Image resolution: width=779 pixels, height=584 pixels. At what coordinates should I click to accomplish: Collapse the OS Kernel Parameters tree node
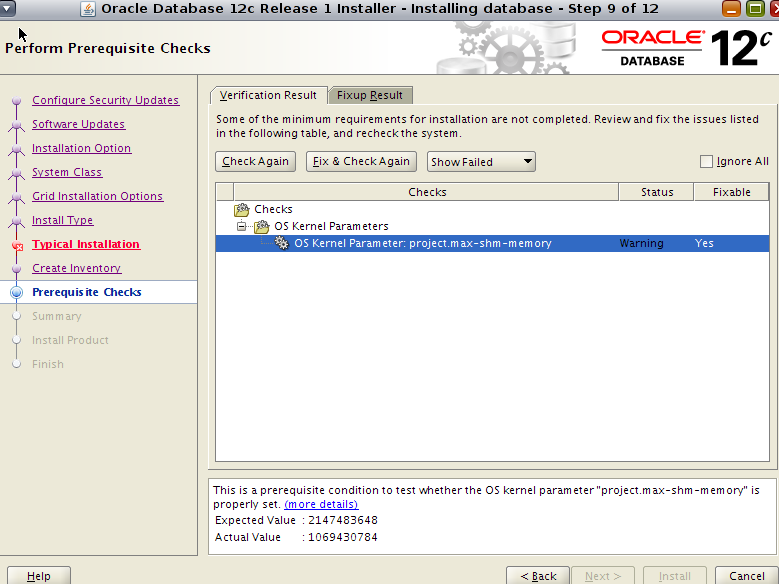[241, 226]
